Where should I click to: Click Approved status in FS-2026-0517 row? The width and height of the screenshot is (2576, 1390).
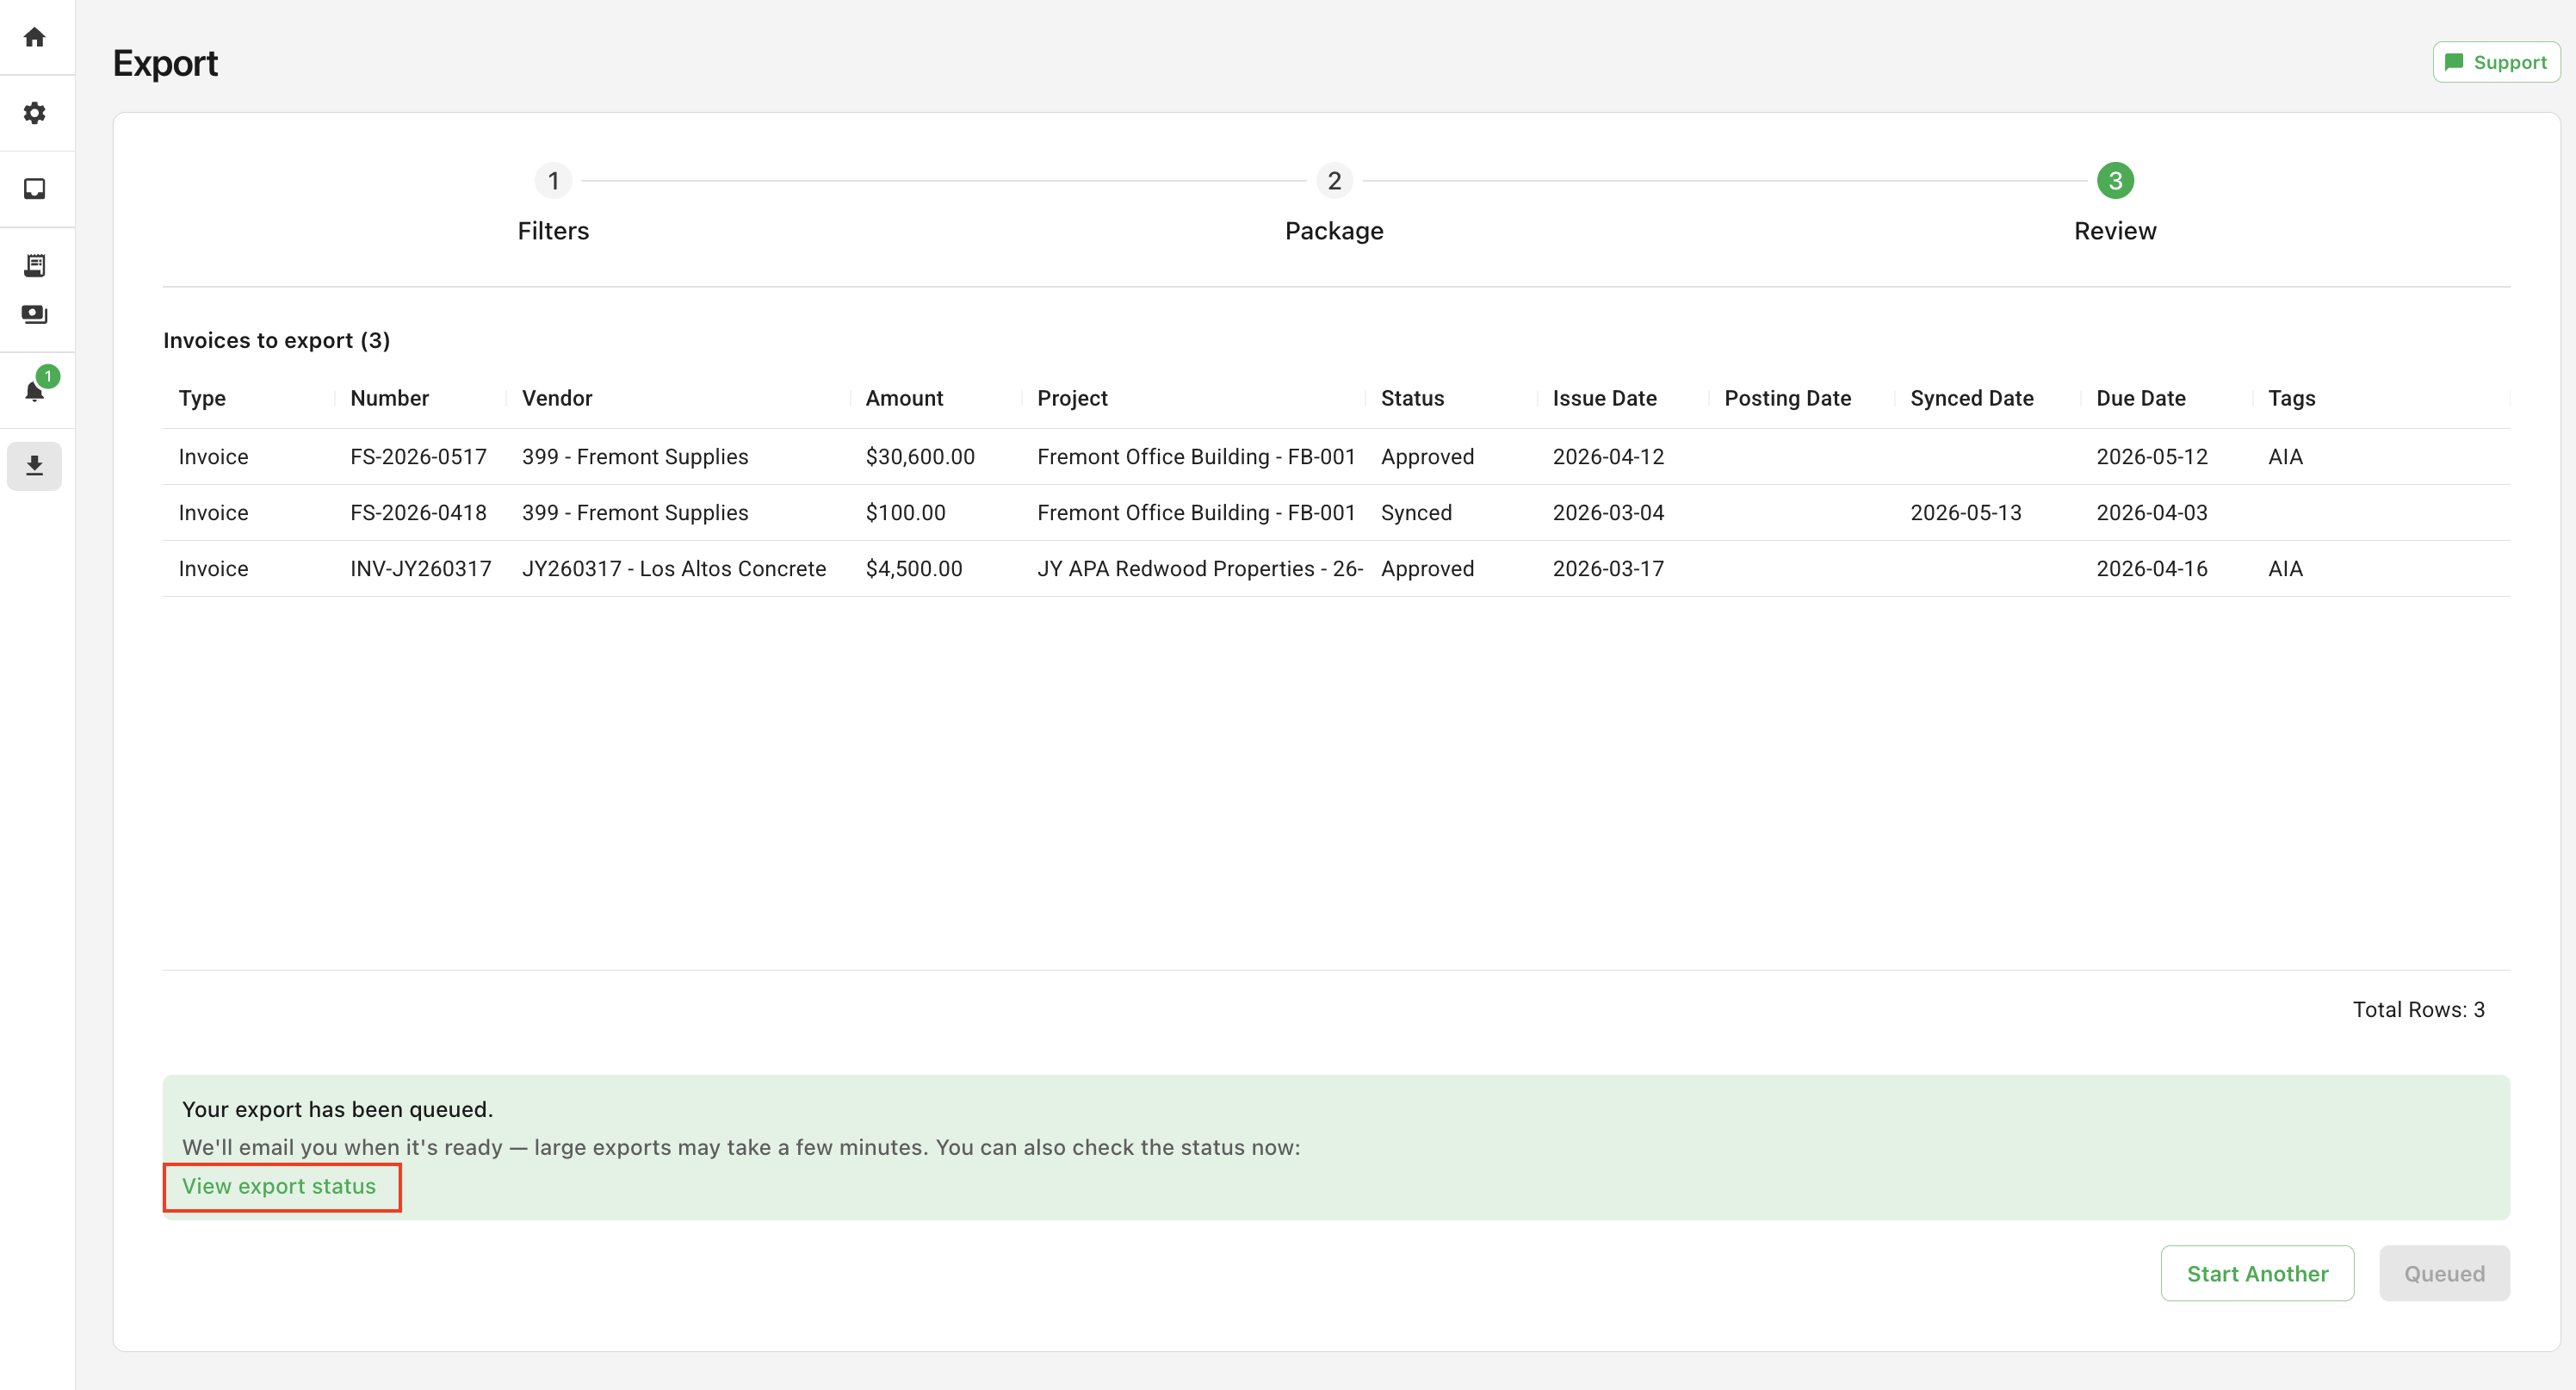1427,457
